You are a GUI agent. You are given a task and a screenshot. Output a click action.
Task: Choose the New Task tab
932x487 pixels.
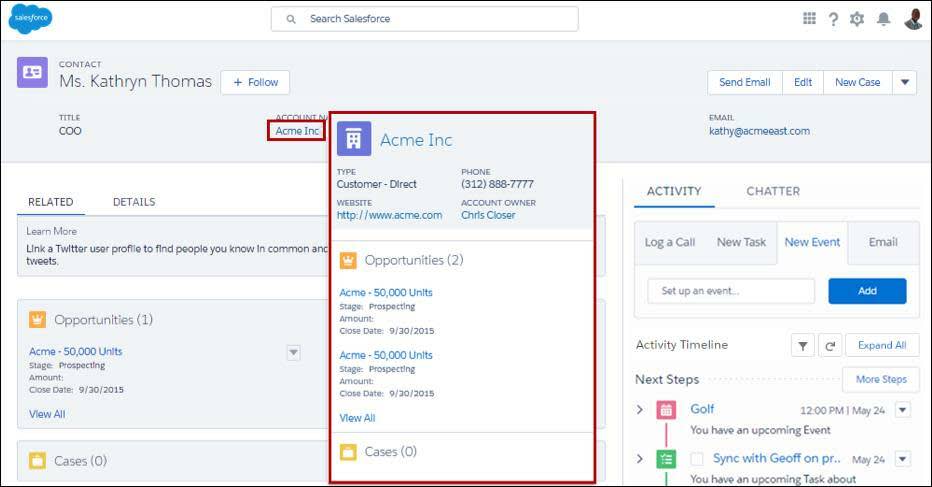tap(741, 242)
